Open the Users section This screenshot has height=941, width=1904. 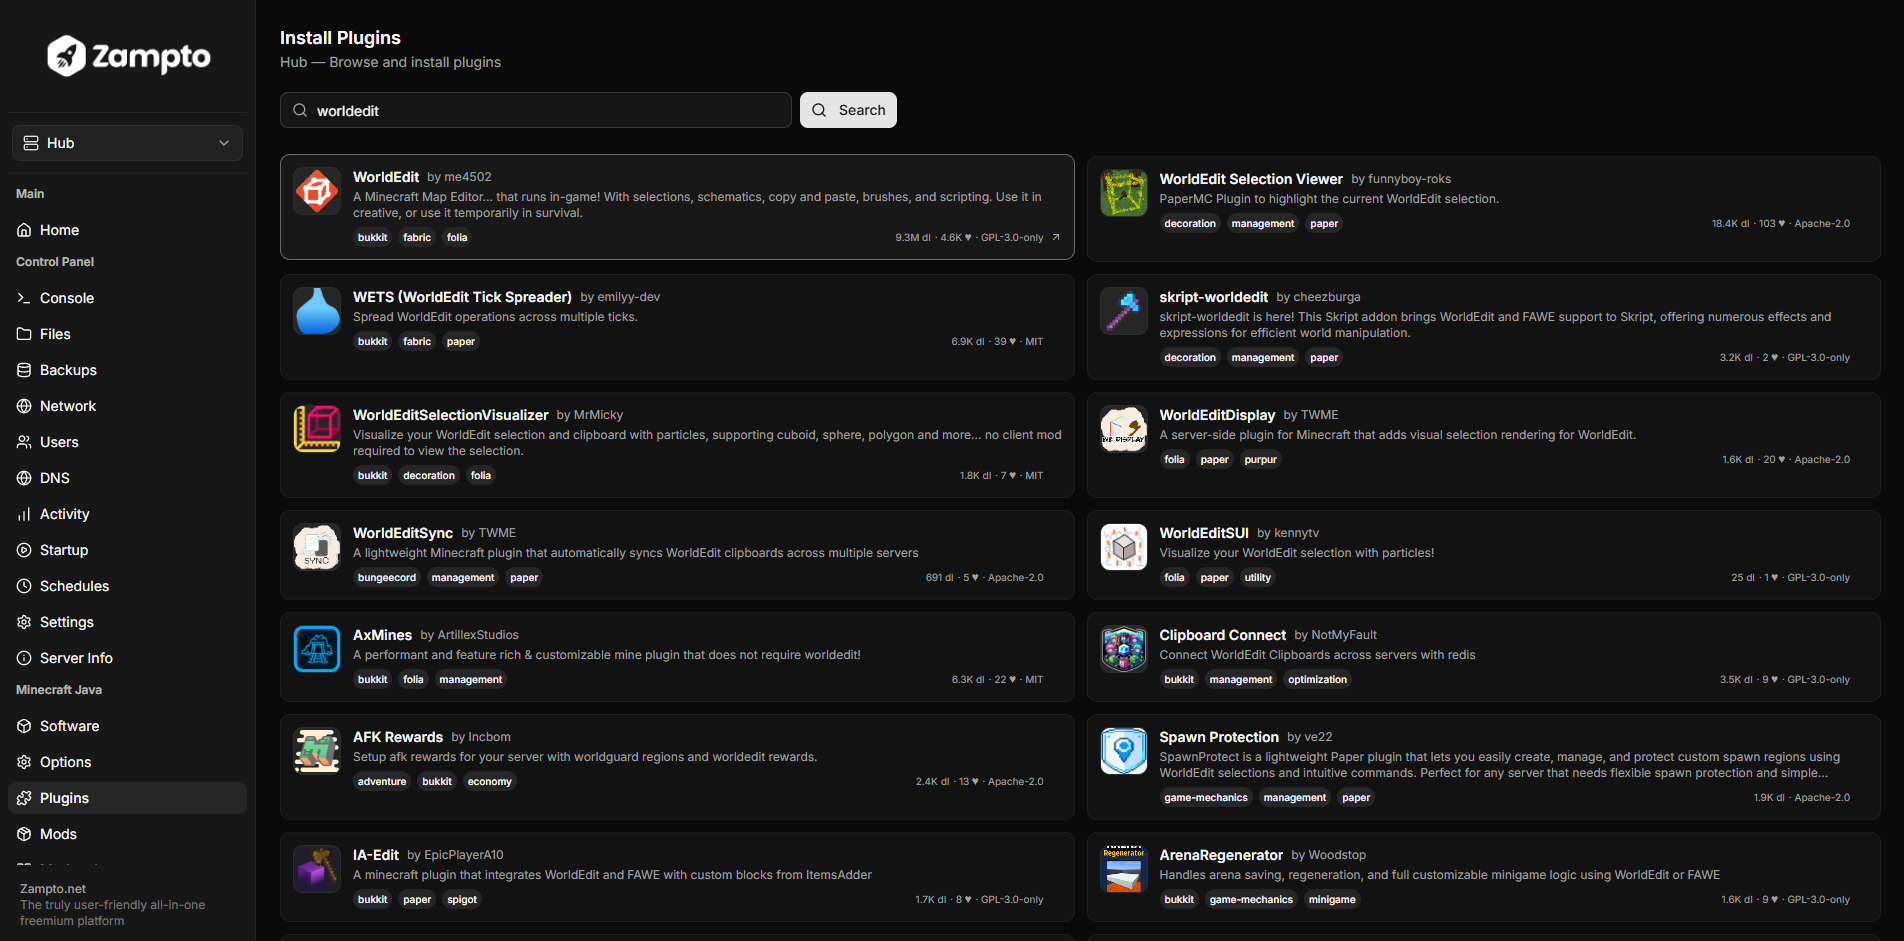pos(127,442)
